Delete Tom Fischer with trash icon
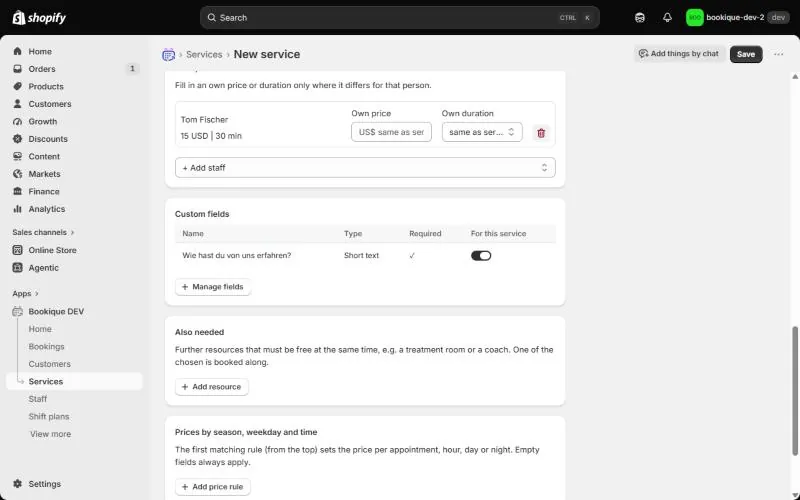800x500 pixels. (541, 133)
